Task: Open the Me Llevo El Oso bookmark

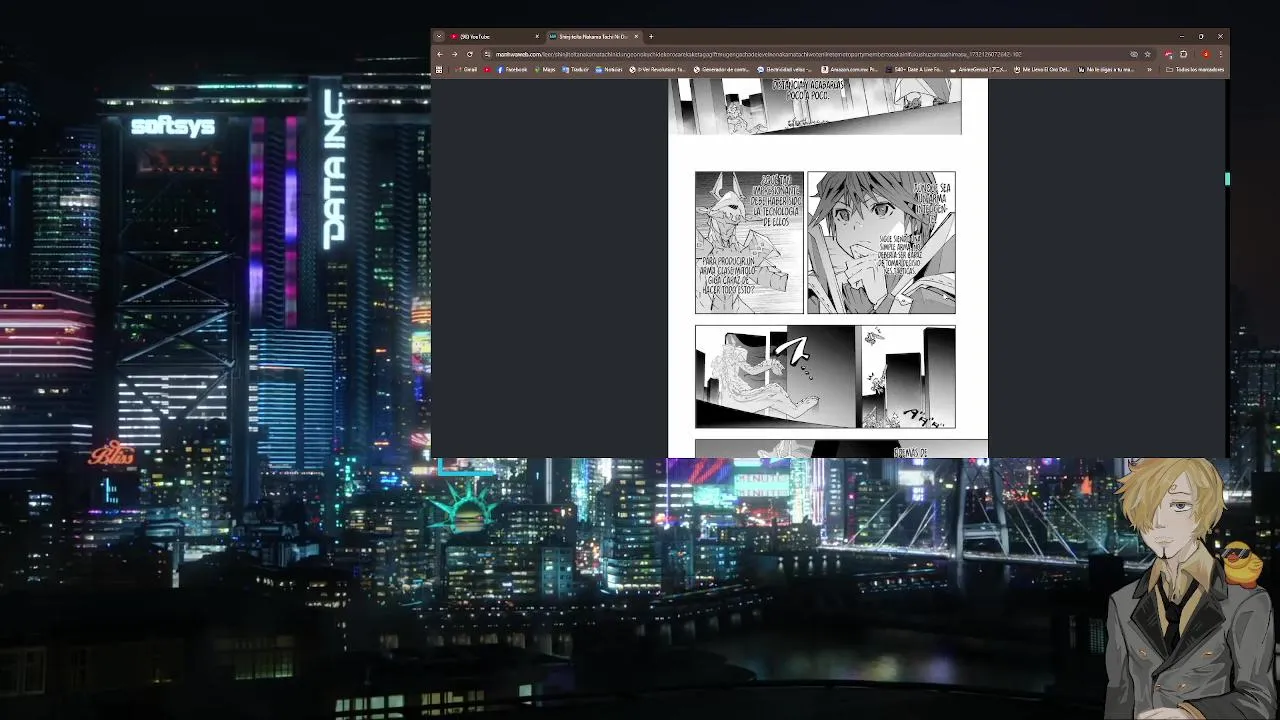Action: tap(1042, 70)
